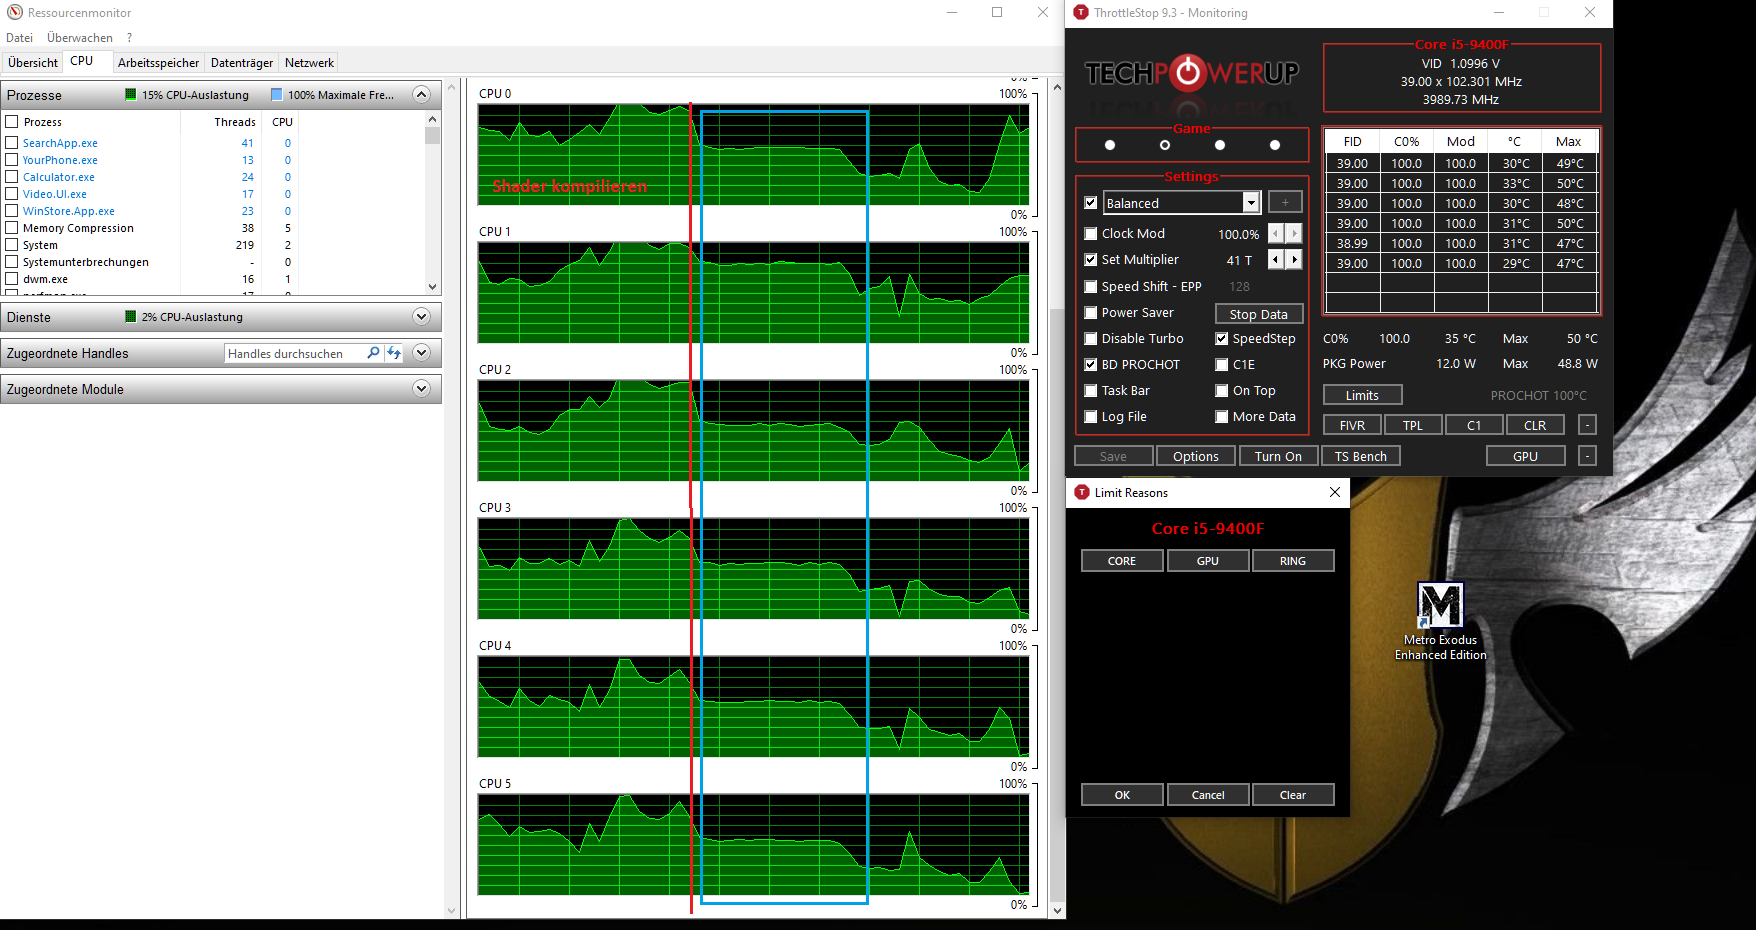Viewport: 1756px width, 930px height.
Task: Open the Überwachen menu
Action: coord(80,37)
